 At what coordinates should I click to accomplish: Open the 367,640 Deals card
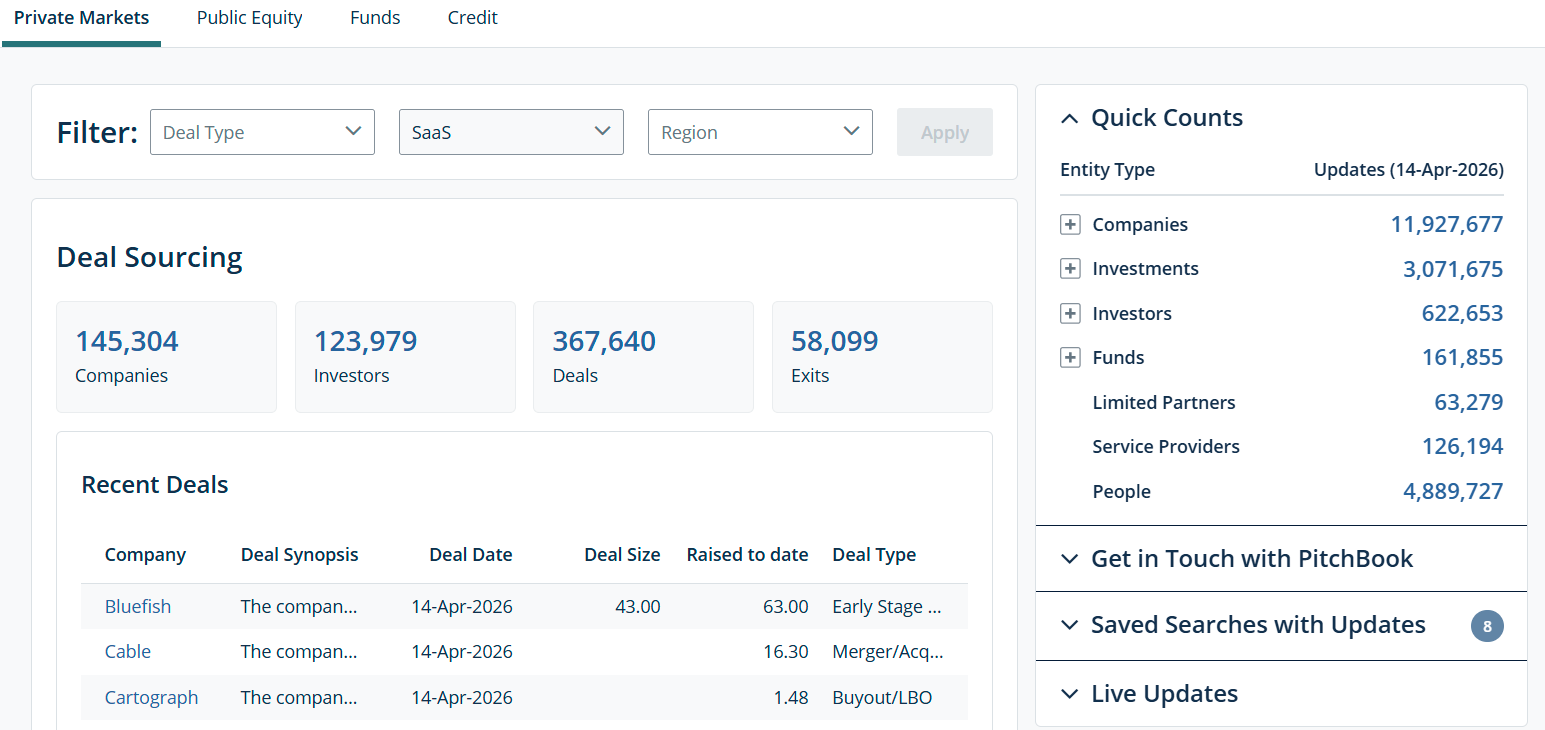[x=643, y=357]
